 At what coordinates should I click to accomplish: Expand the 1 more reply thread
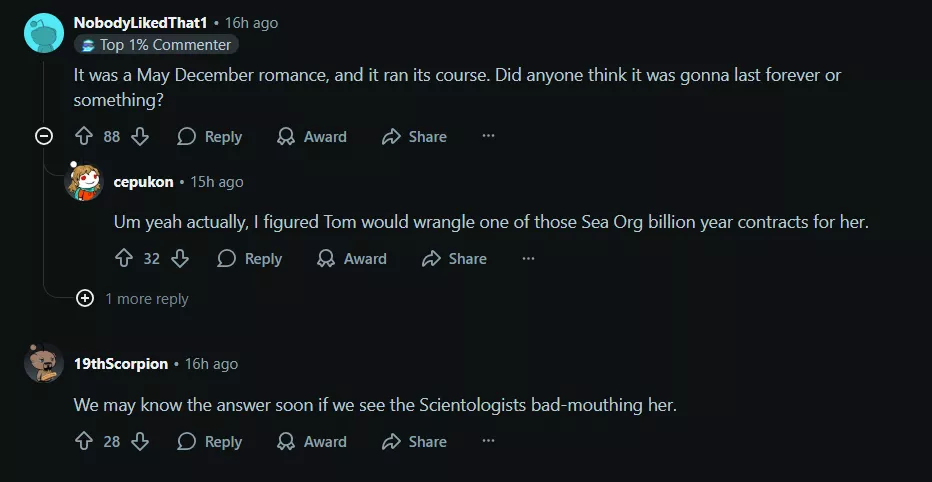(85, 298)
